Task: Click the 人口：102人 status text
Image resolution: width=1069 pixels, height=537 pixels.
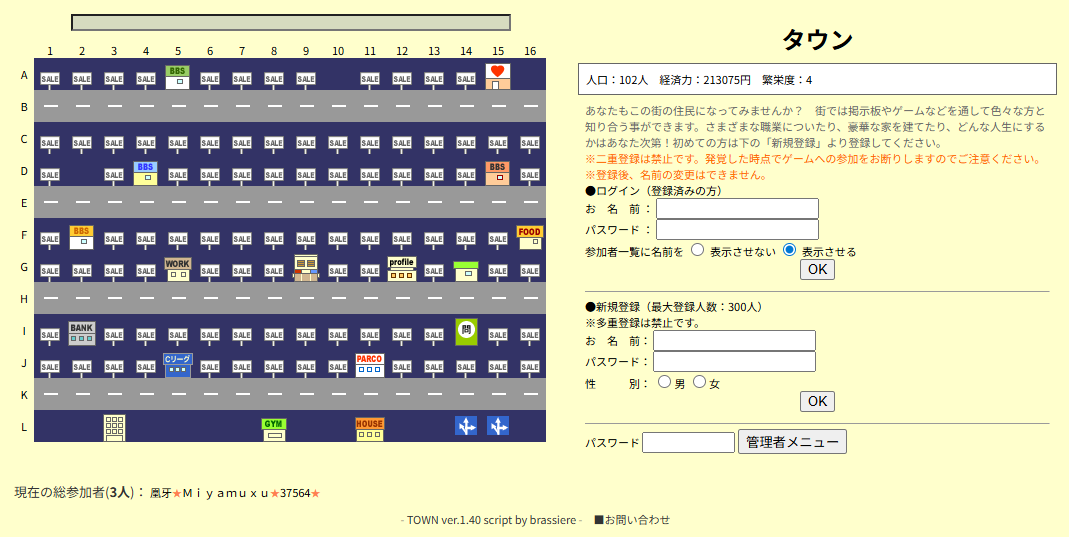Action: tap(617, 80)
